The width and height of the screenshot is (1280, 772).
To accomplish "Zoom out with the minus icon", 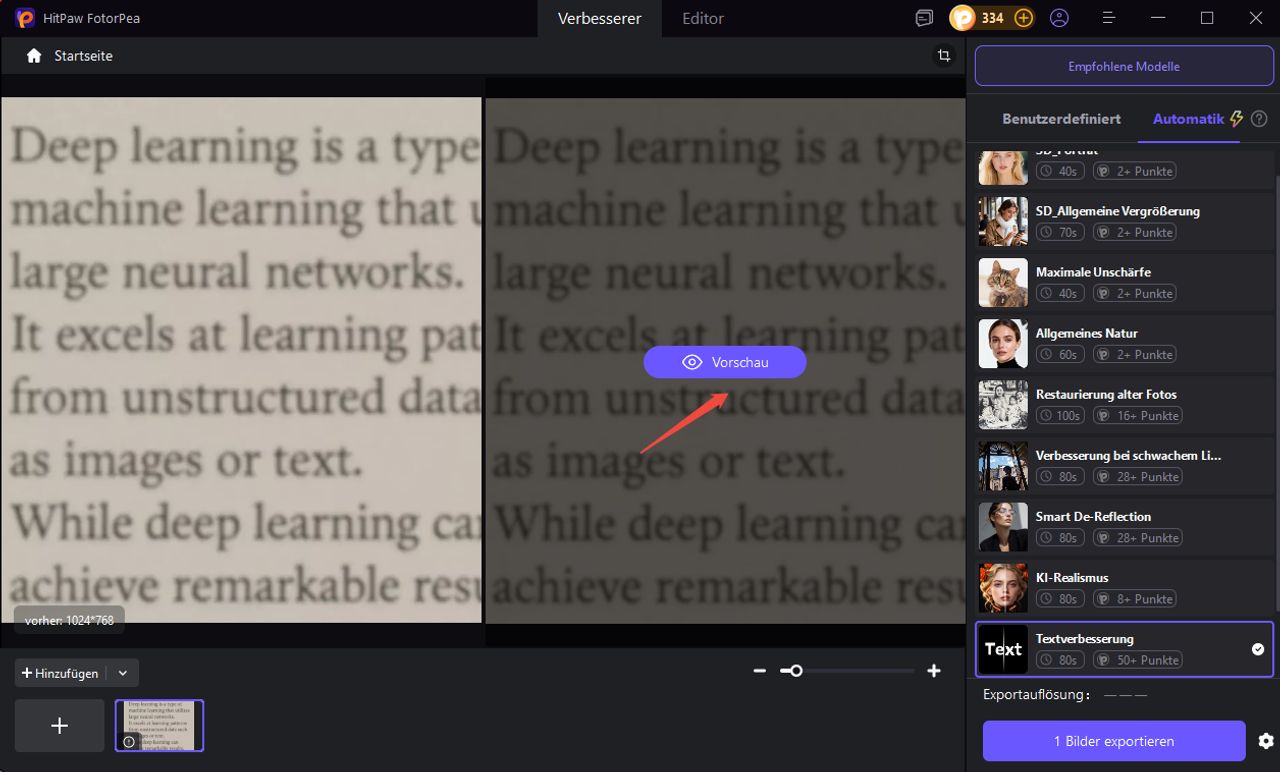I will [760, 671].
